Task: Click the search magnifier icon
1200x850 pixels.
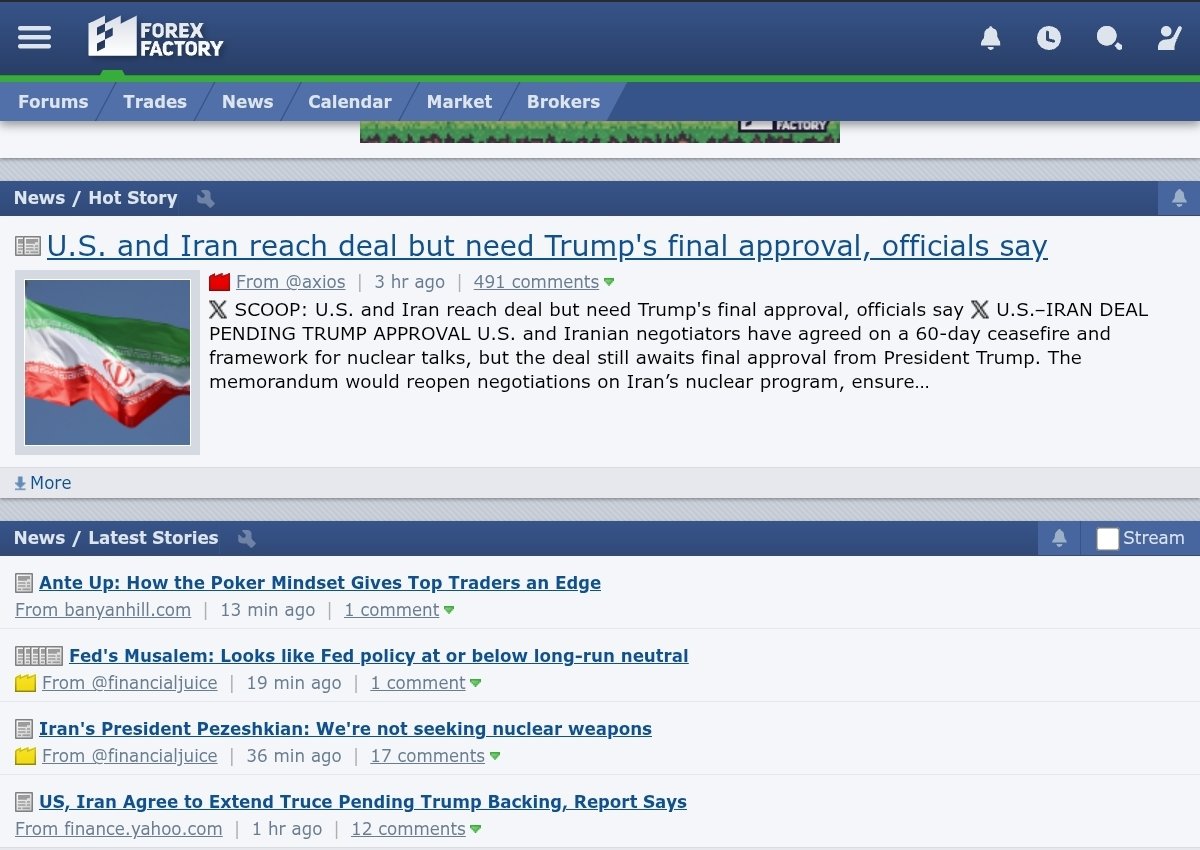Action: [1109, 38]
